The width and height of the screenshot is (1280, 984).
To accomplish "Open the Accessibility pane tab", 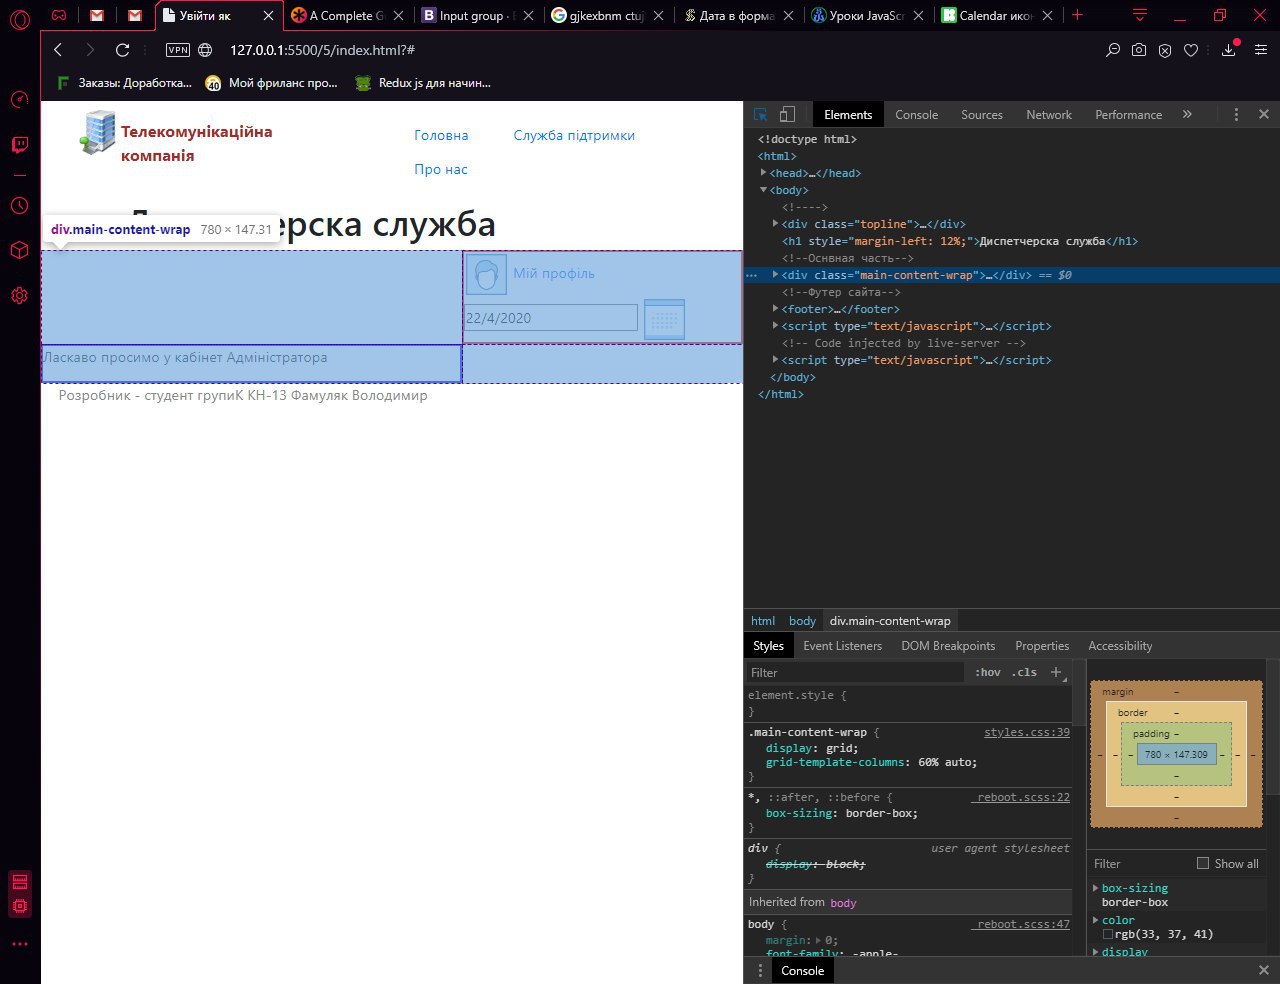I will tap(1120, 646).
